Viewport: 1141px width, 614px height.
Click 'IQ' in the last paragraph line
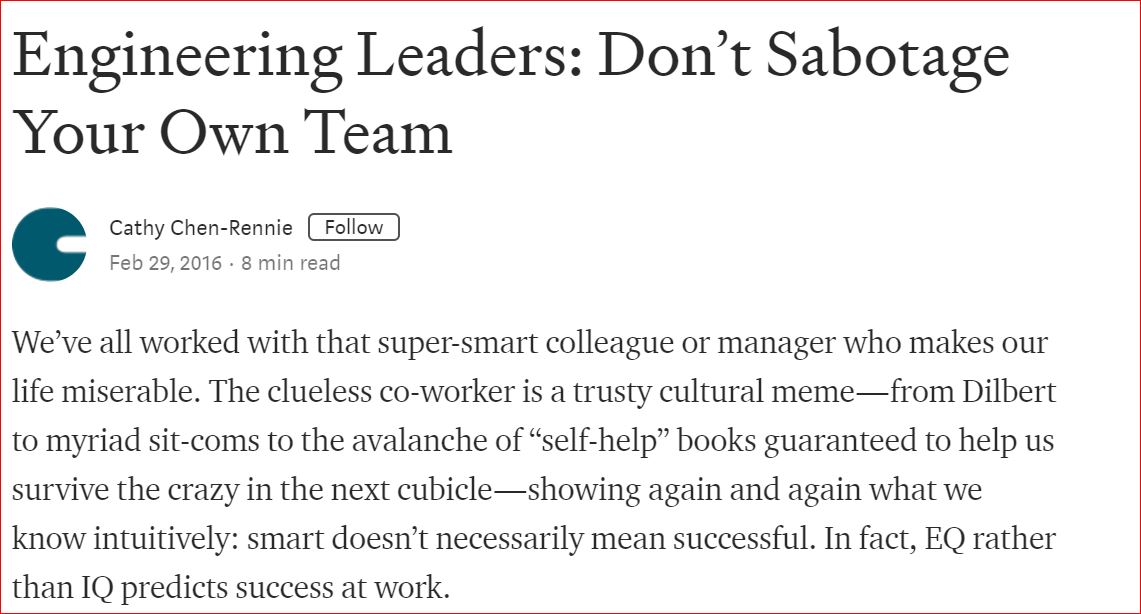point(97,588)
